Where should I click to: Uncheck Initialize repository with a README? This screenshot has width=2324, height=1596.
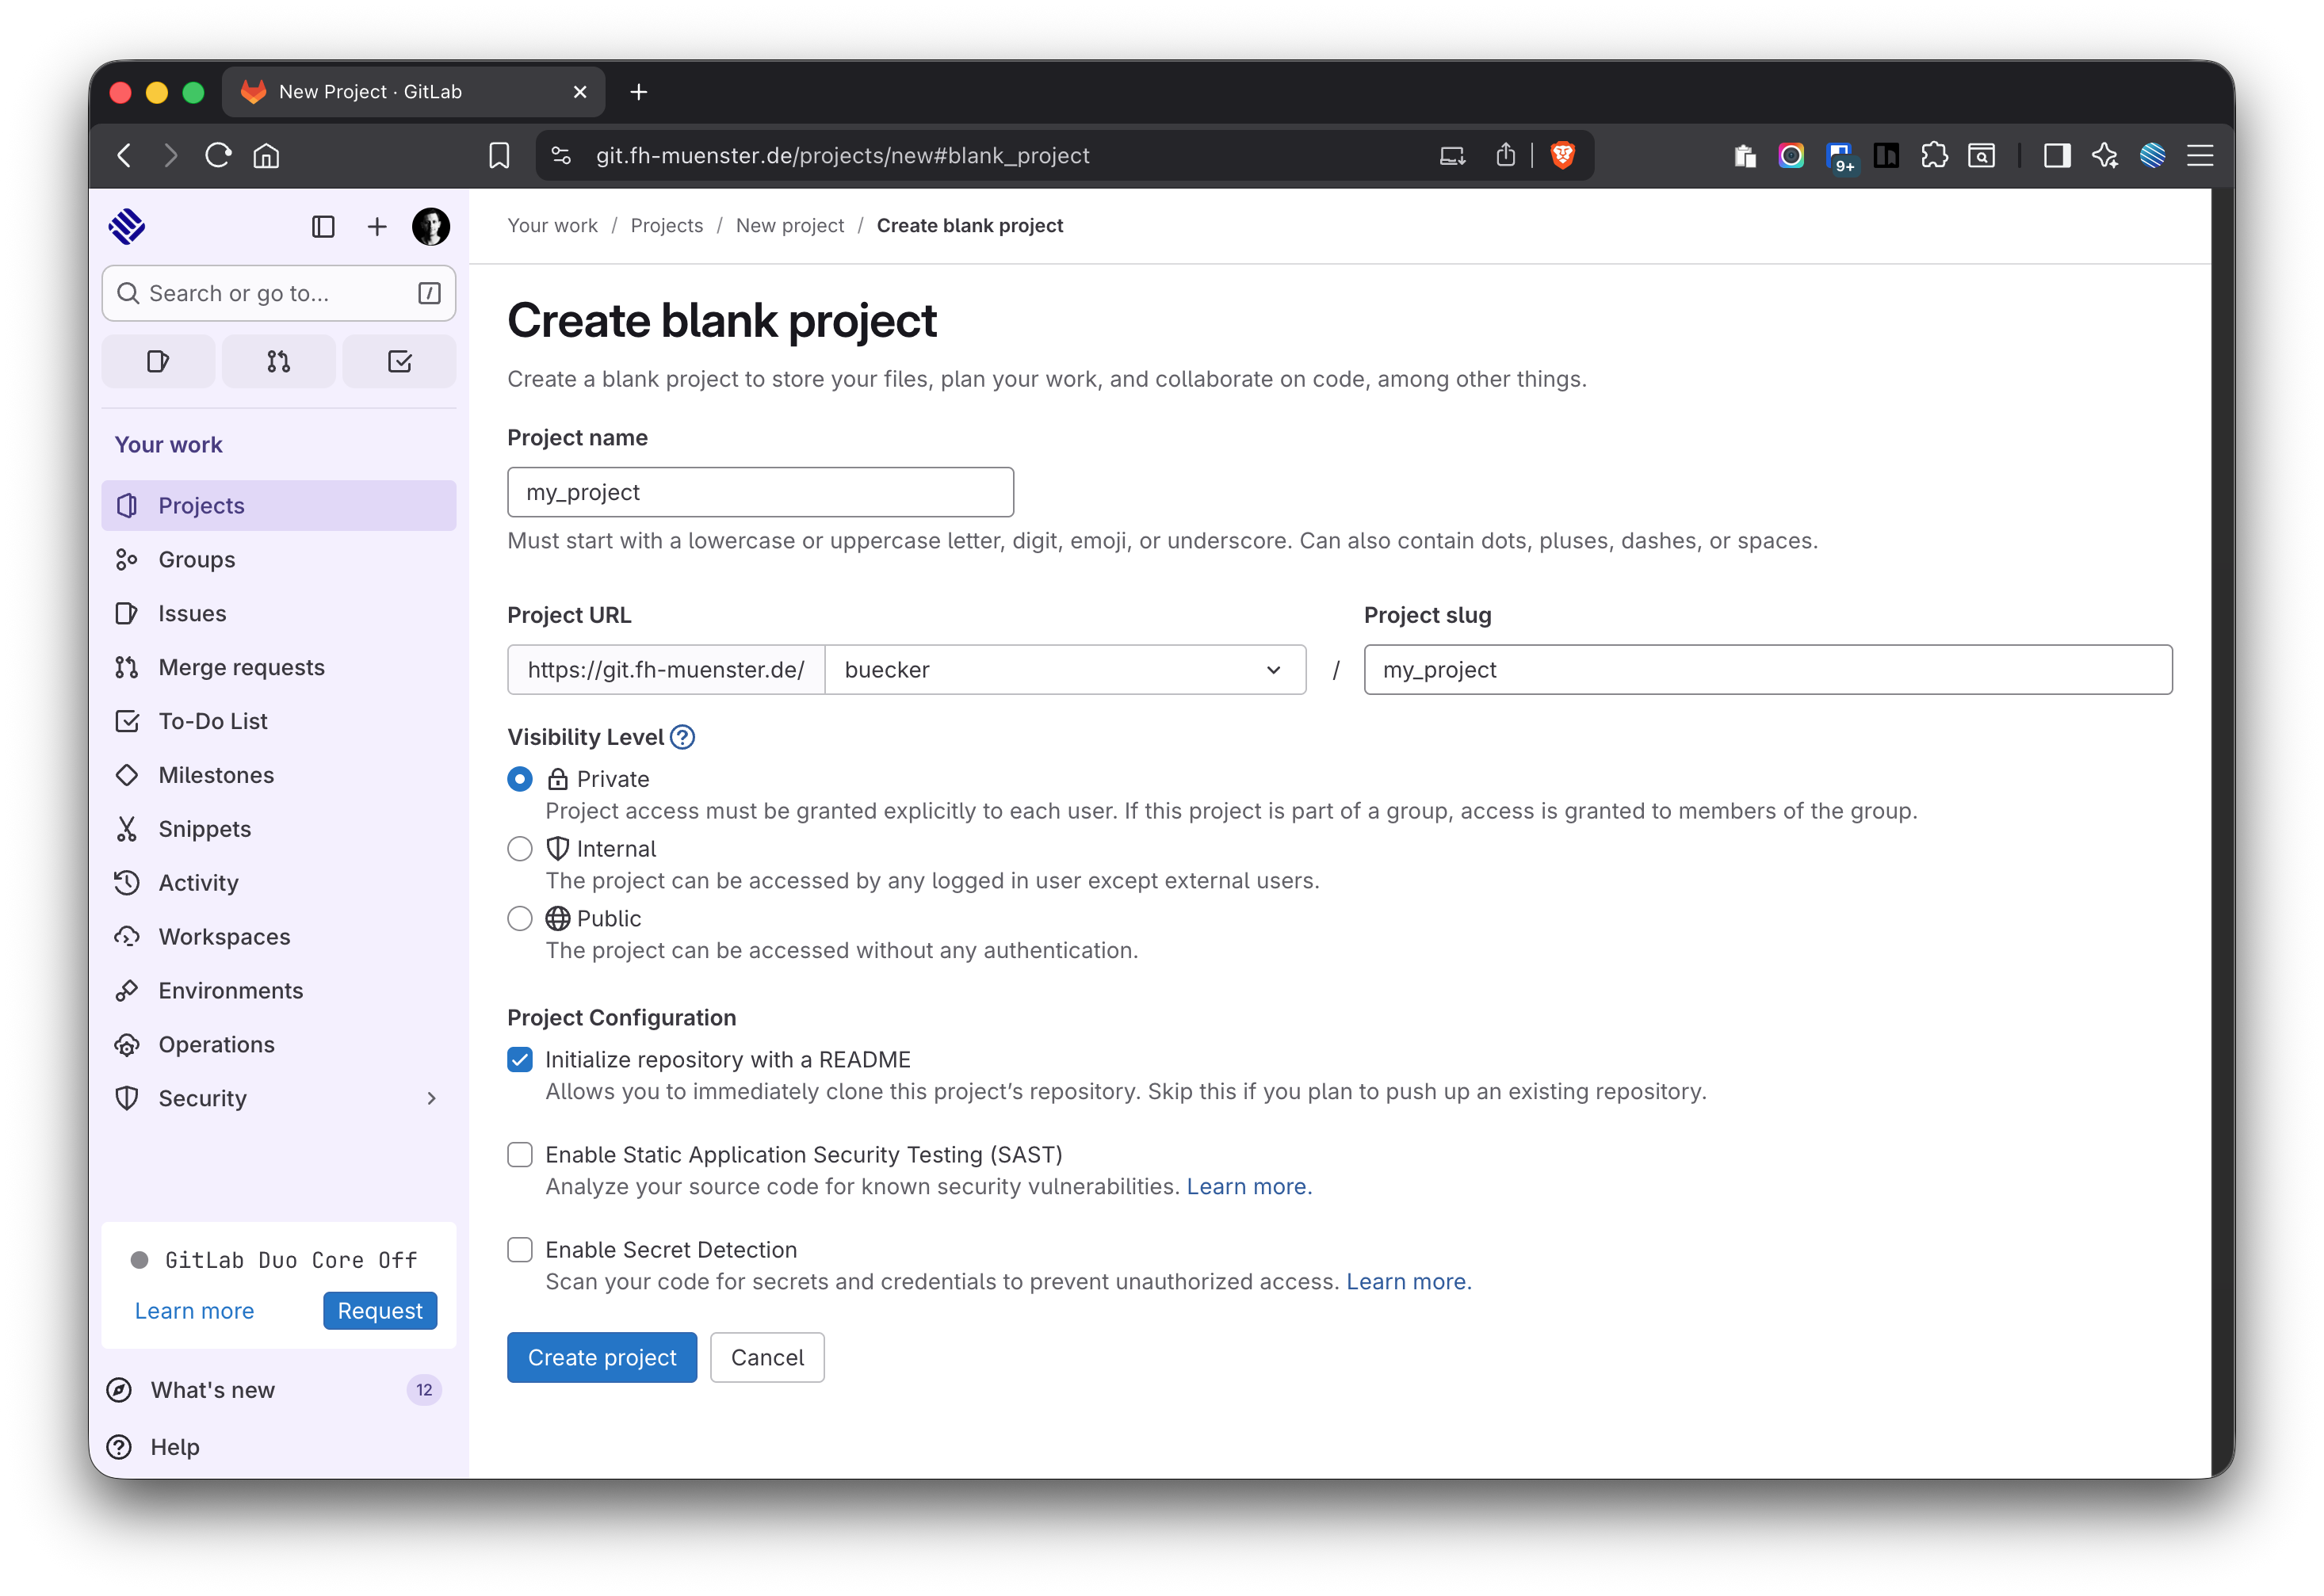tap(520, 1060)
